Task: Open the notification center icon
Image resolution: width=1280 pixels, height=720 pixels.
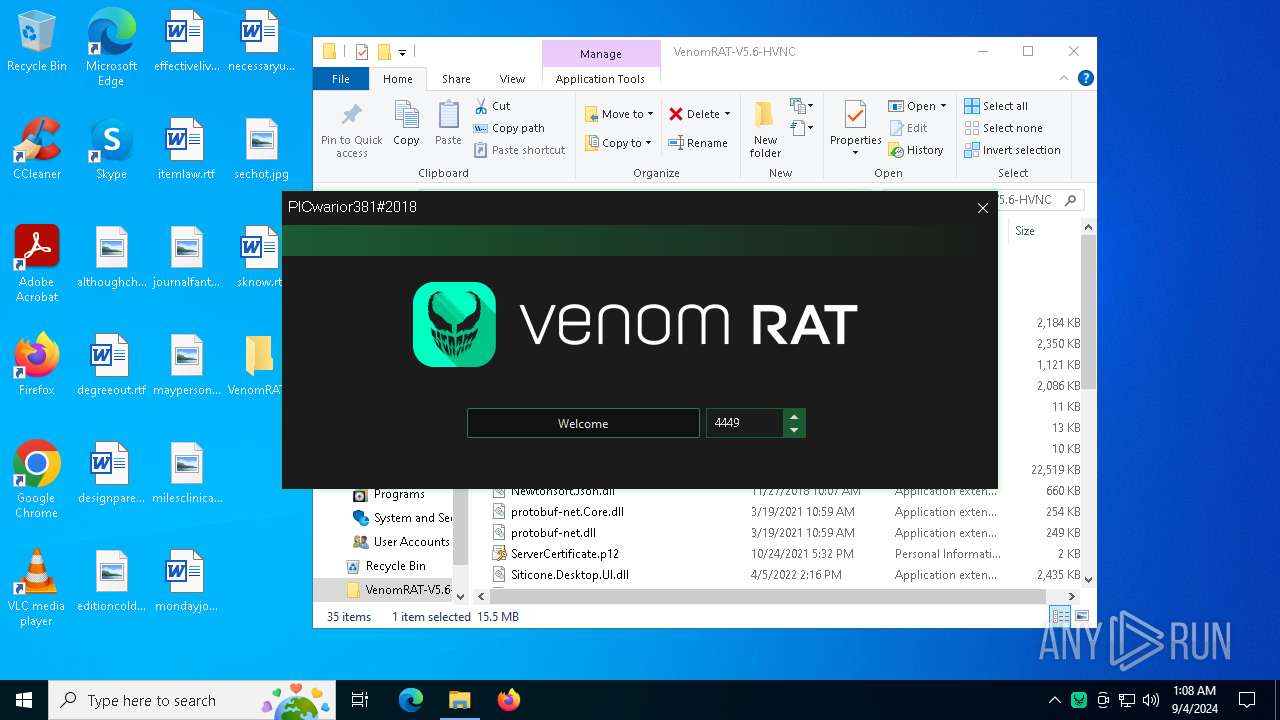Action: (1246, 700)
